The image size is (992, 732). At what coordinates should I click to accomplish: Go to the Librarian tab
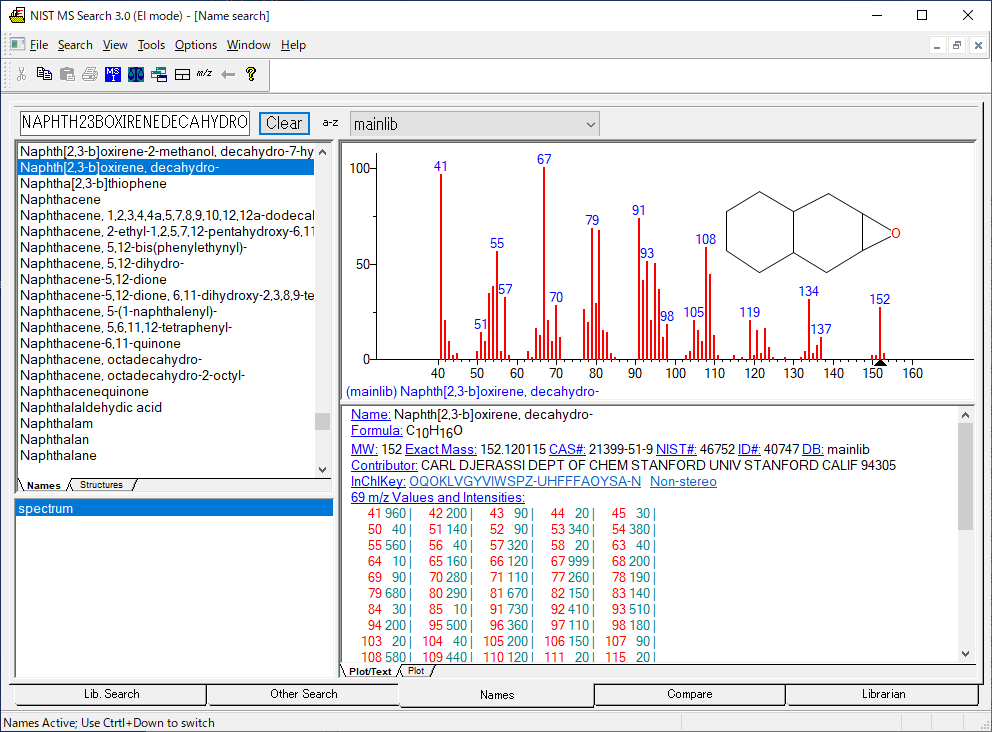coord(883,694)
